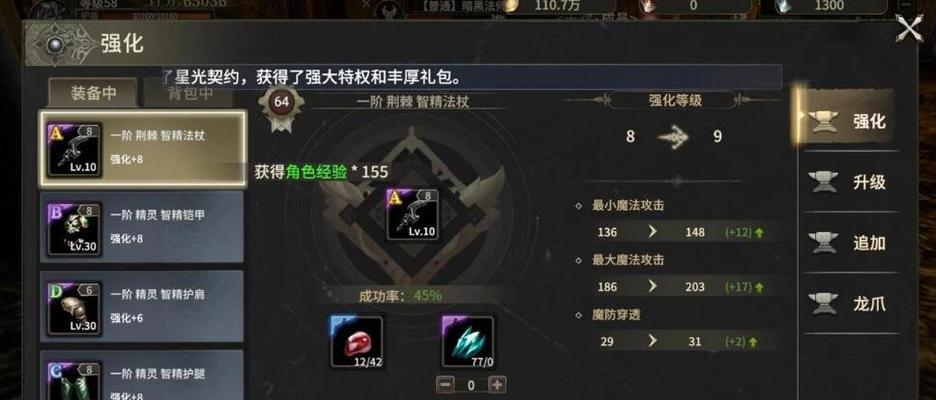Screen dimensions: 936x400
Task: Select the 一阶 荆棘 智精法杖 equipment row
Action: 143,148
